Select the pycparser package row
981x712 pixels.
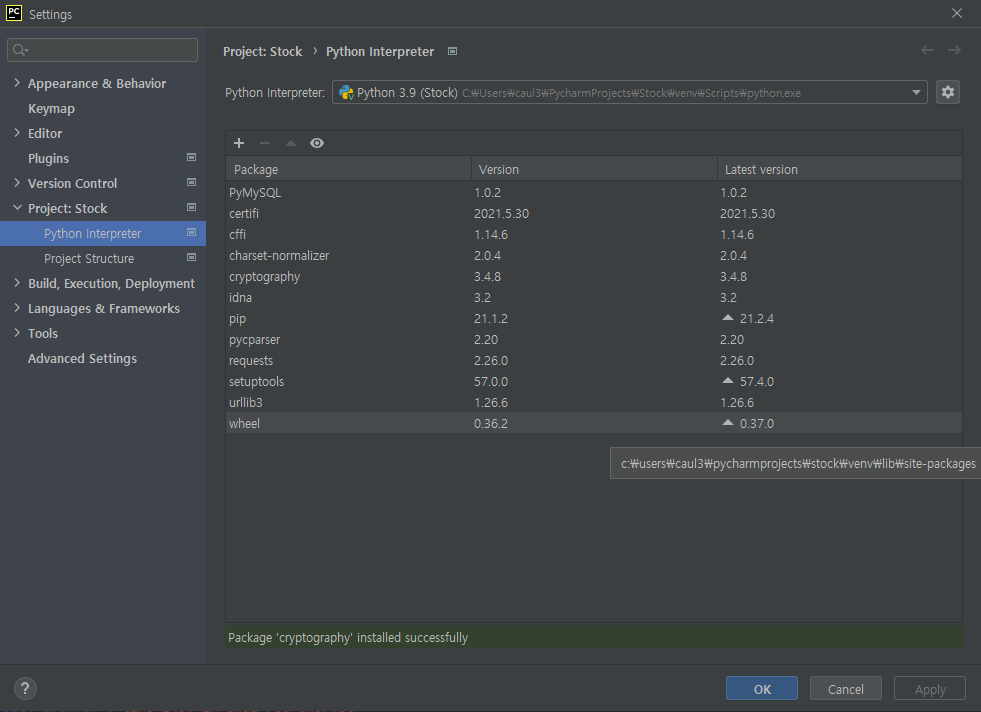pyautogui.click(x=594, y=339)
